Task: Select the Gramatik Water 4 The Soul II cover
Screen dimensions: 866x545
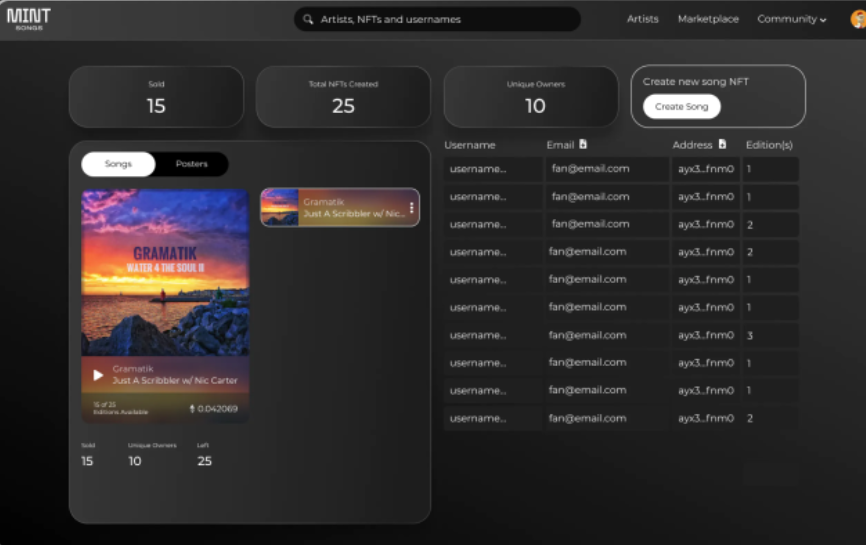Action: (x=165, y=273)
